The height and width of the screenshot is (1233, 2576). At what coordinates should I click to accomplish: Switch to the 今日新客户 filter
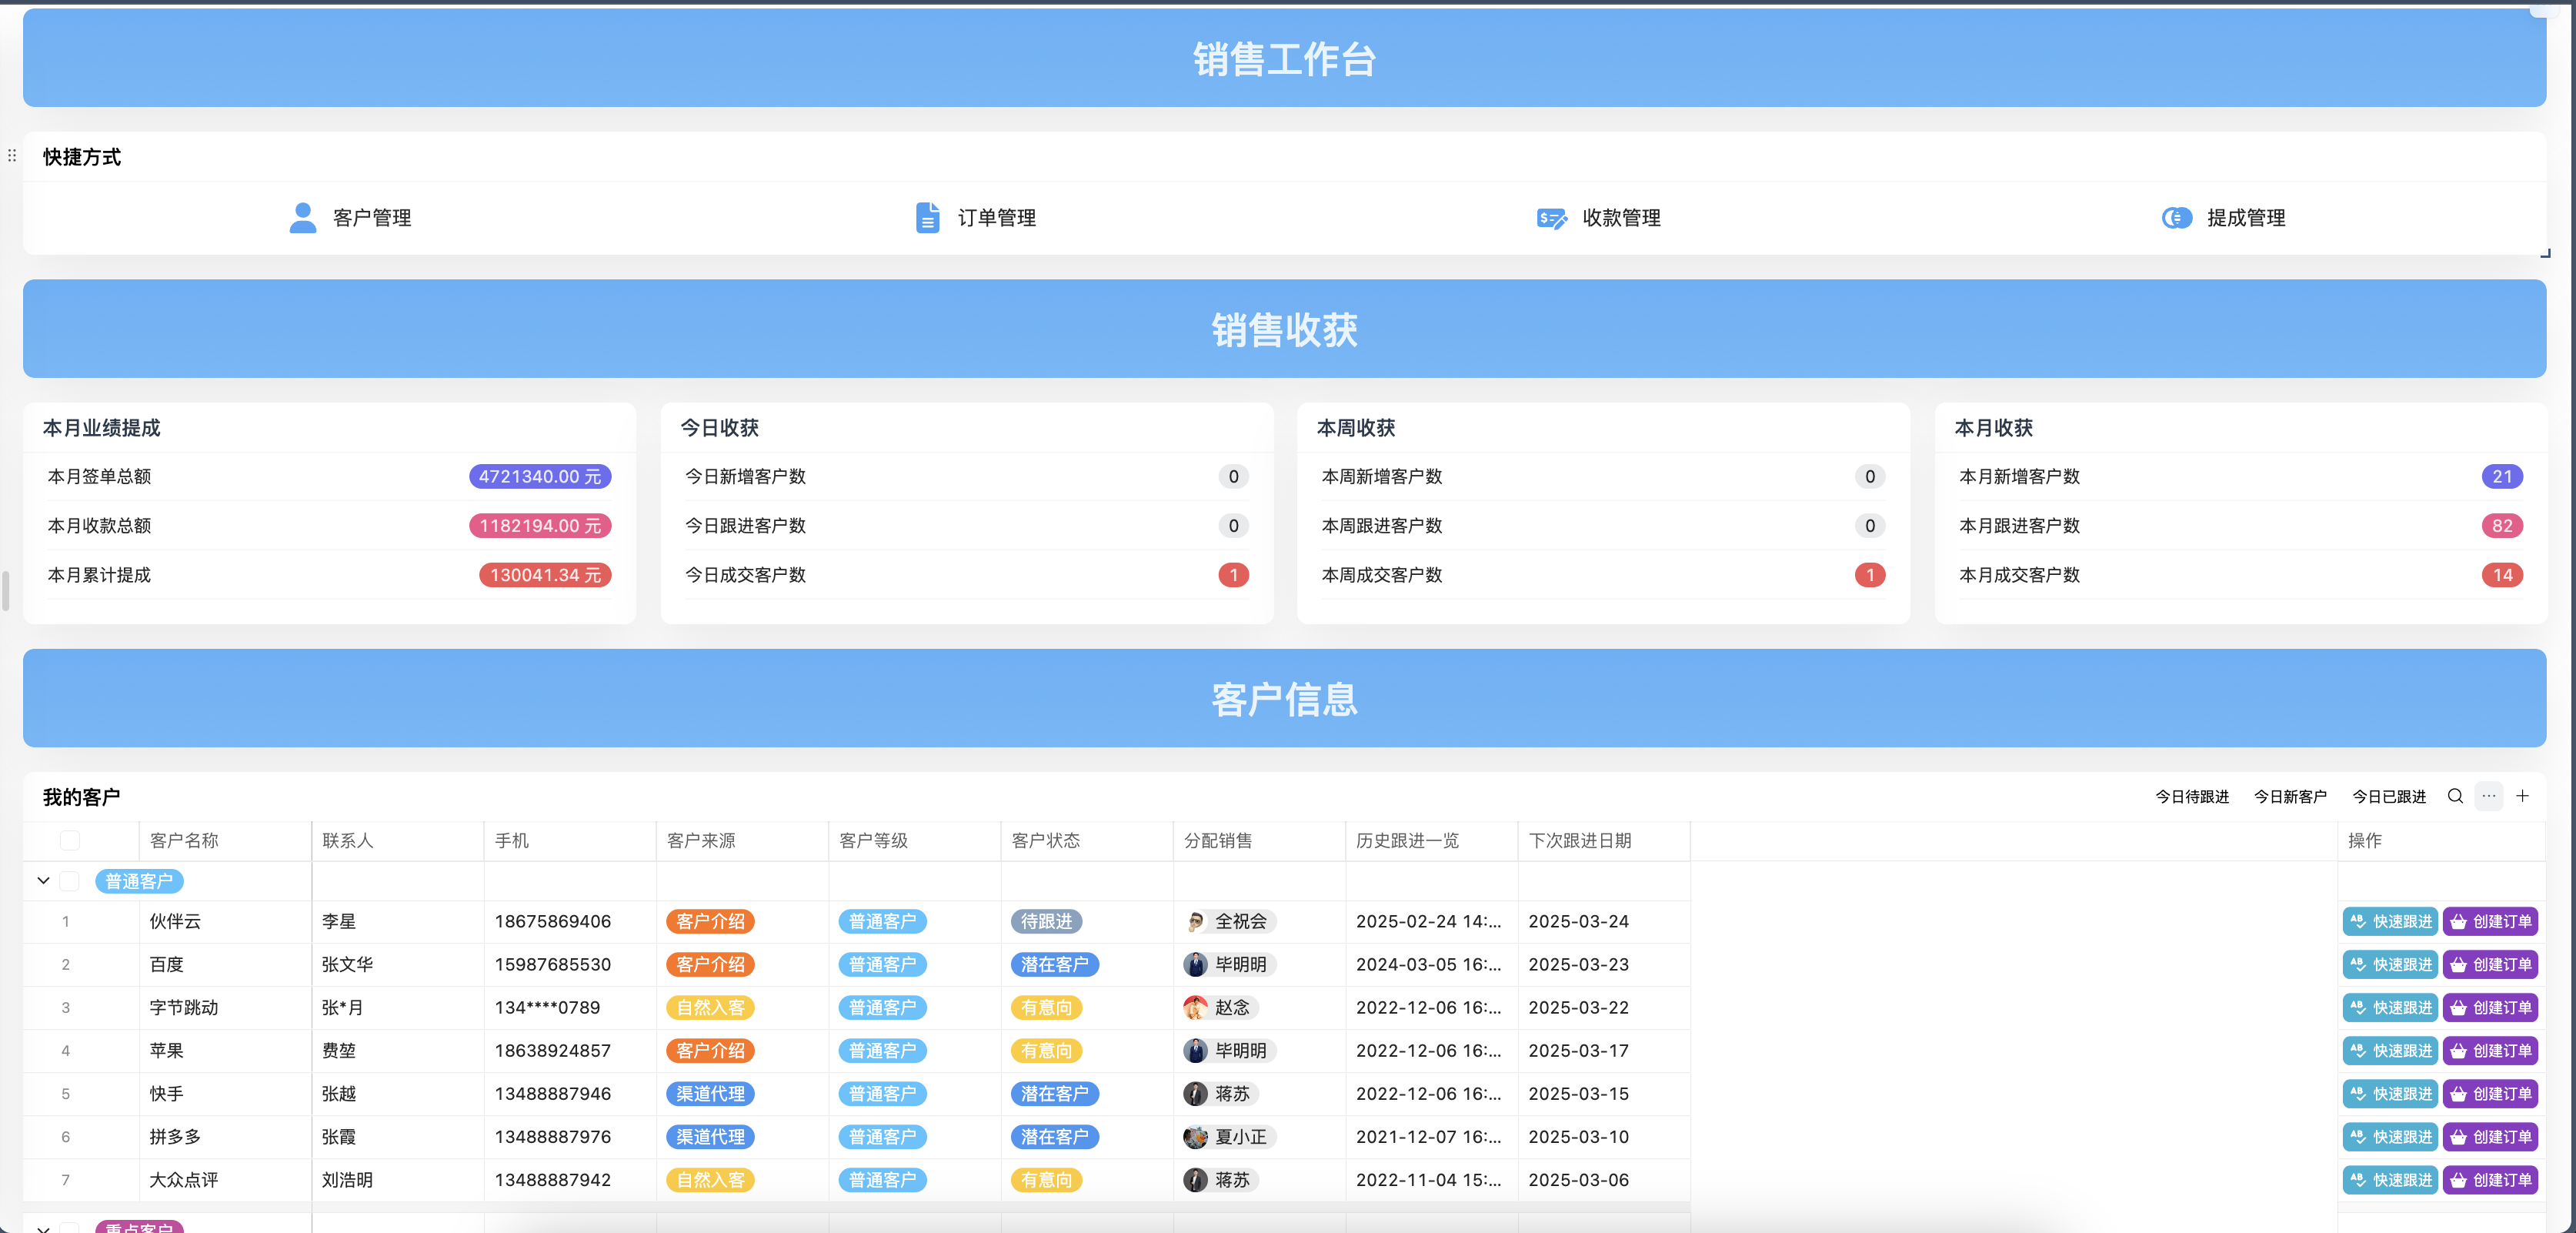click(x=2291, y=796)
